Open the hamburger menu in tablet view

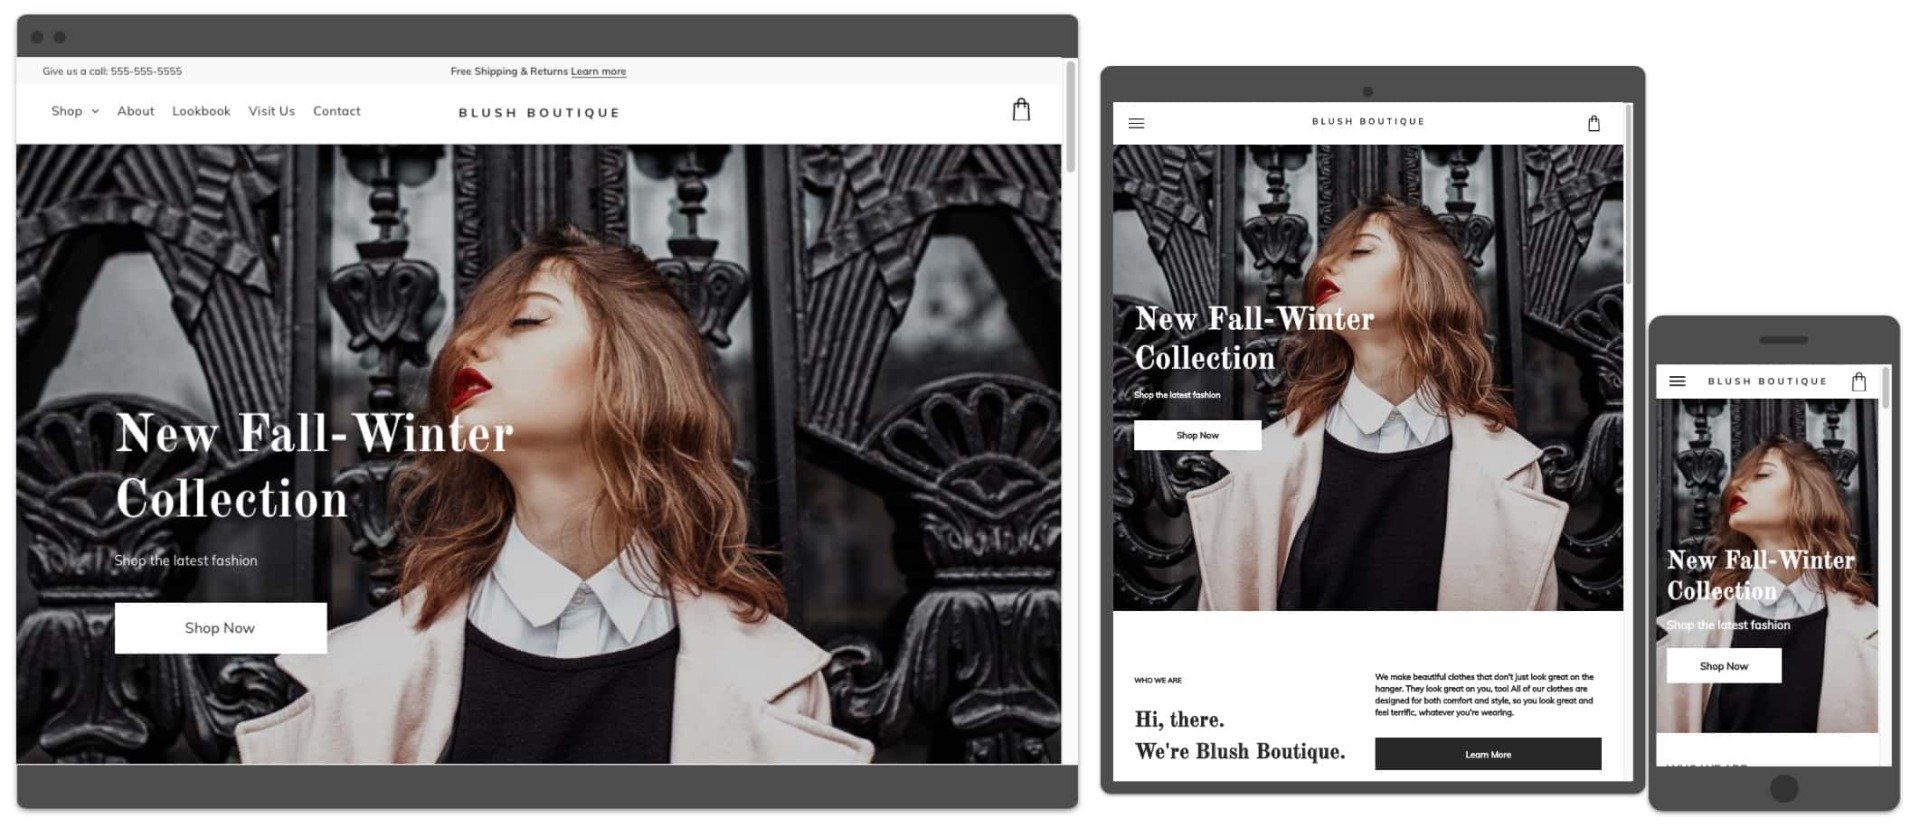pyautogui.click(x=1136, y=124)
